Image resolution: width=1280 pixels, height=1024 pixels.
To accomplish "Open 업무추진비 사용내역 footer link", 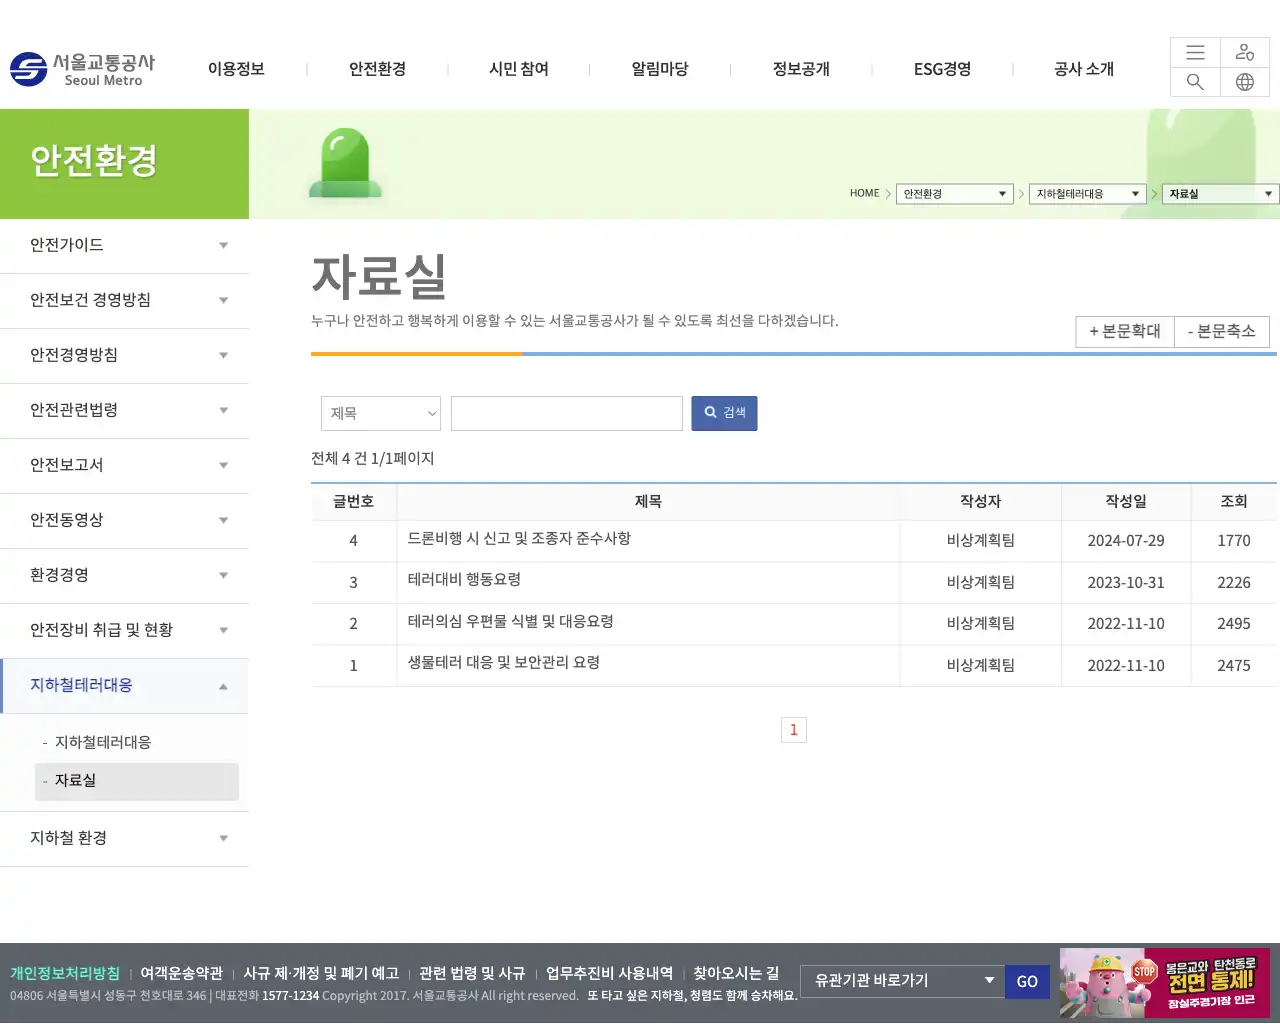I will pyautogui.click(x=609, y=973).
